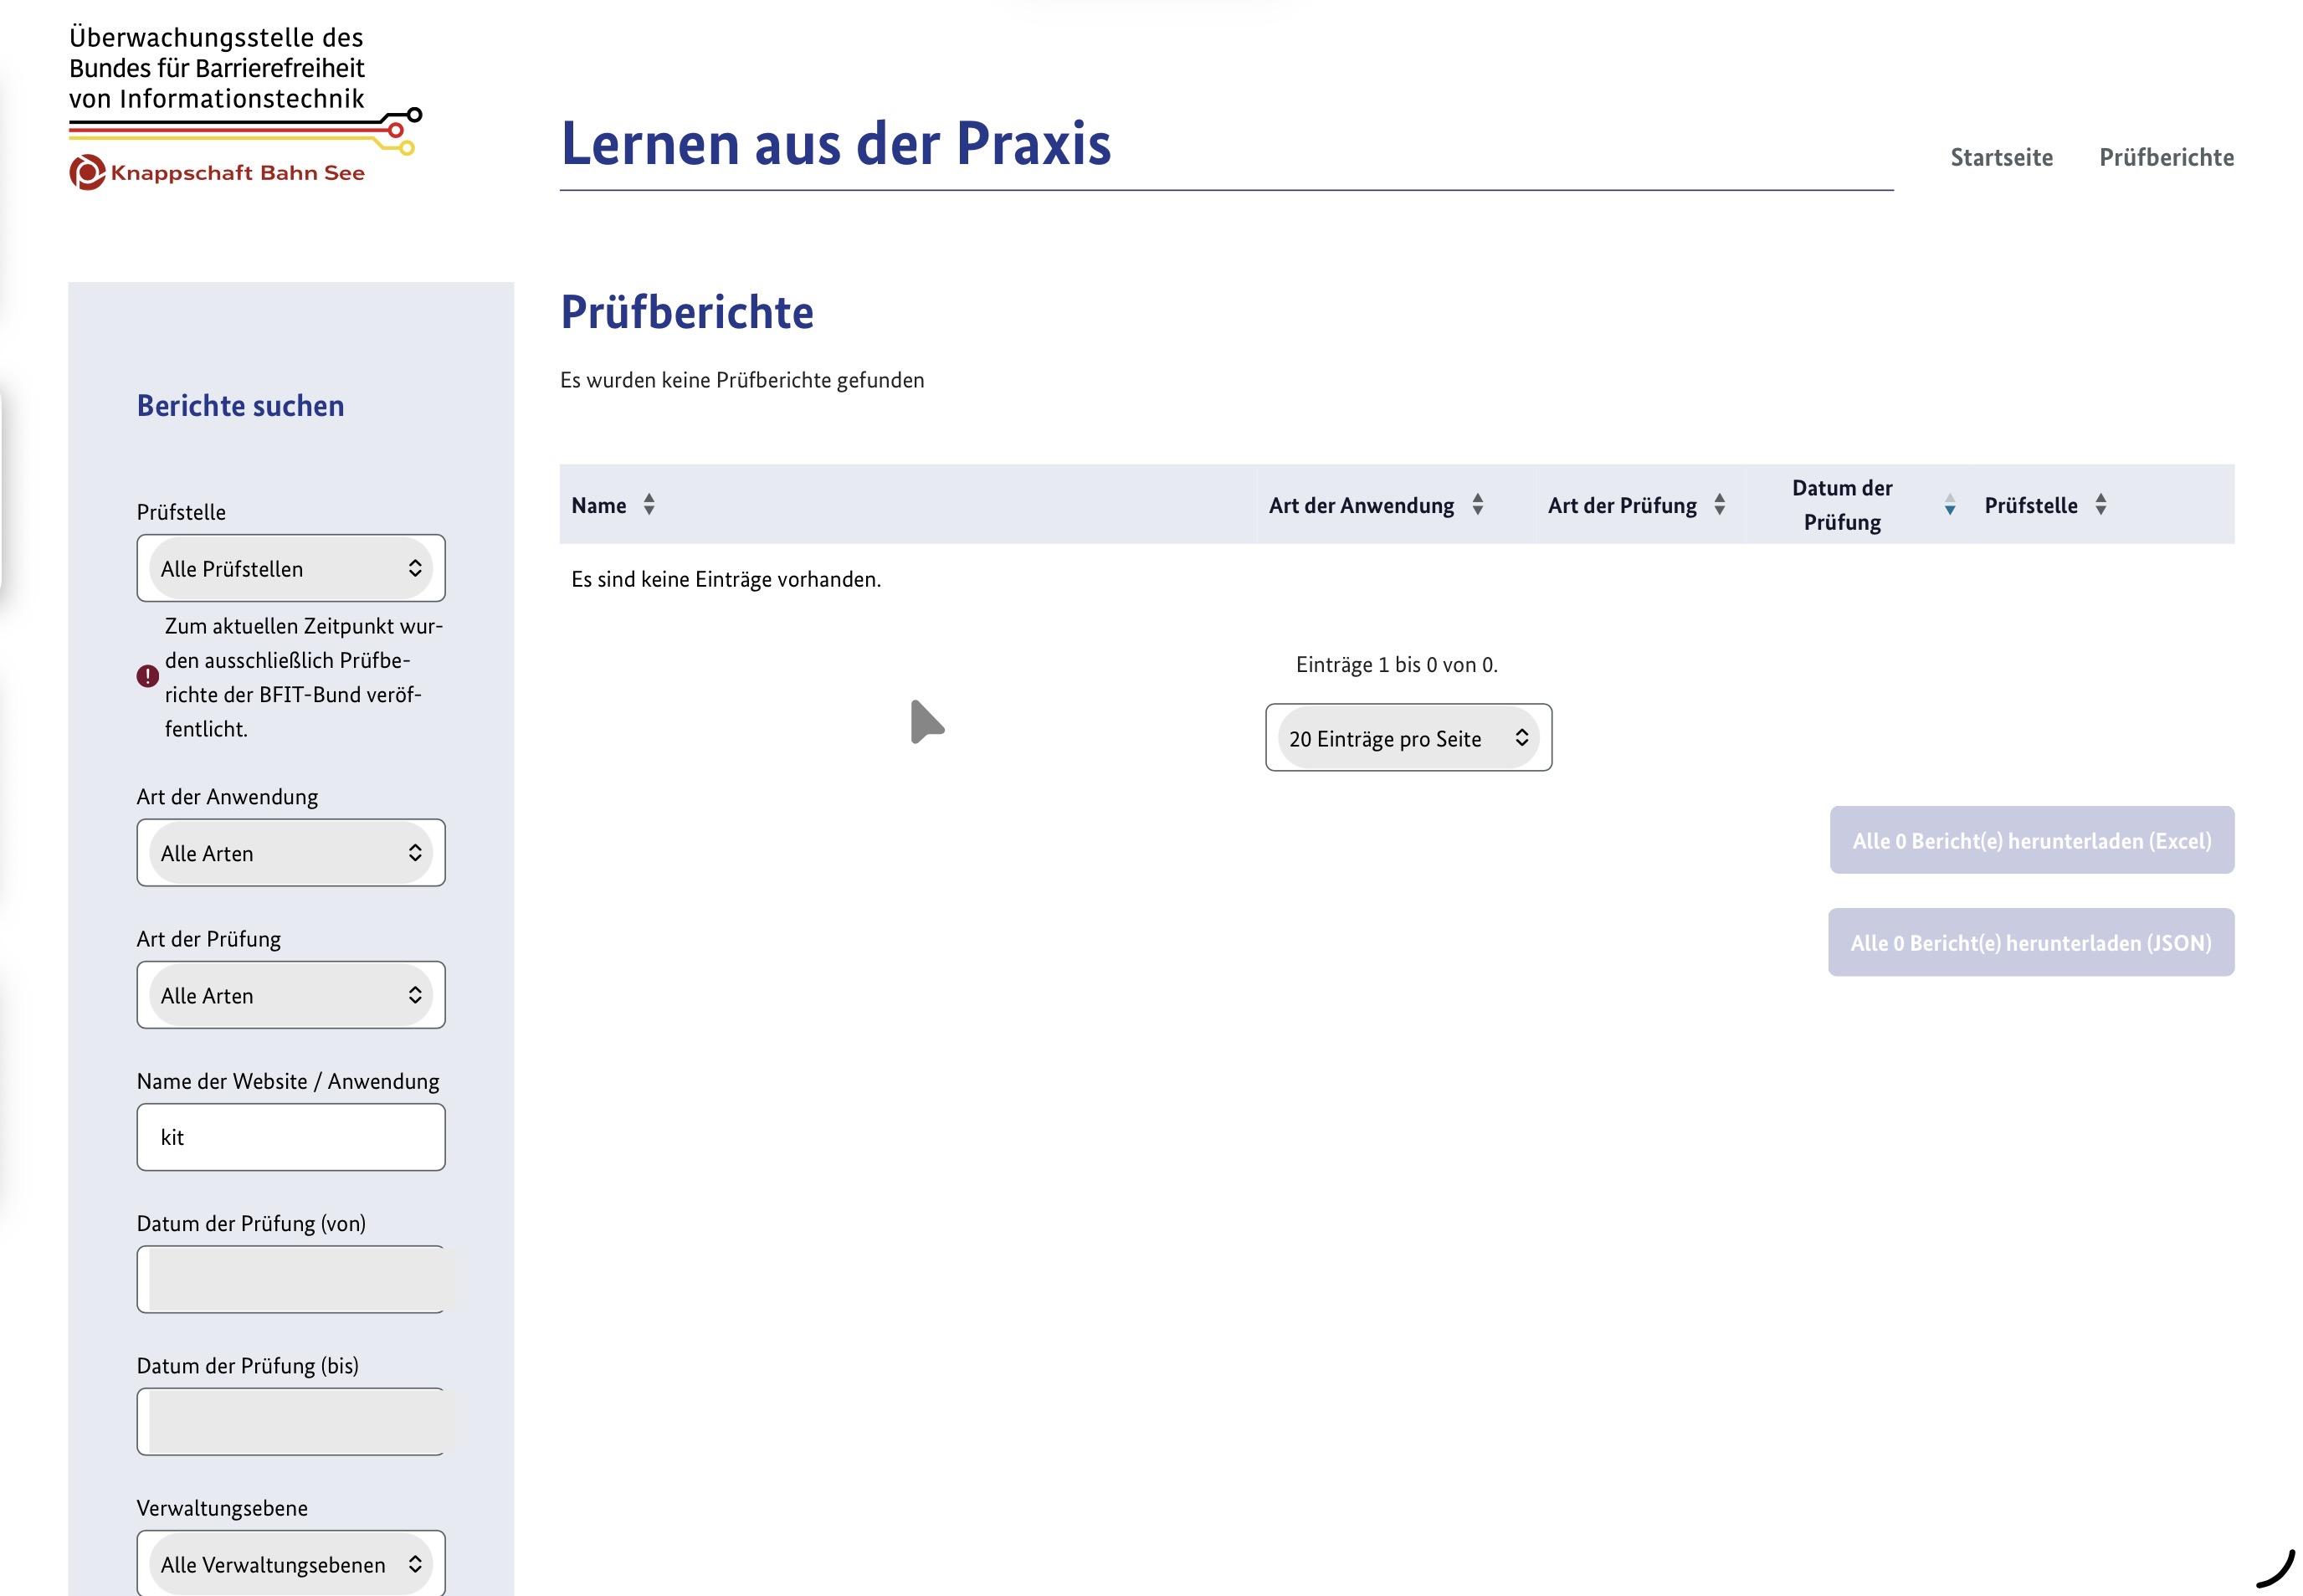The image size is (2303, 1596).
Task: Focus the Name der Website field
Action: 290,1138
